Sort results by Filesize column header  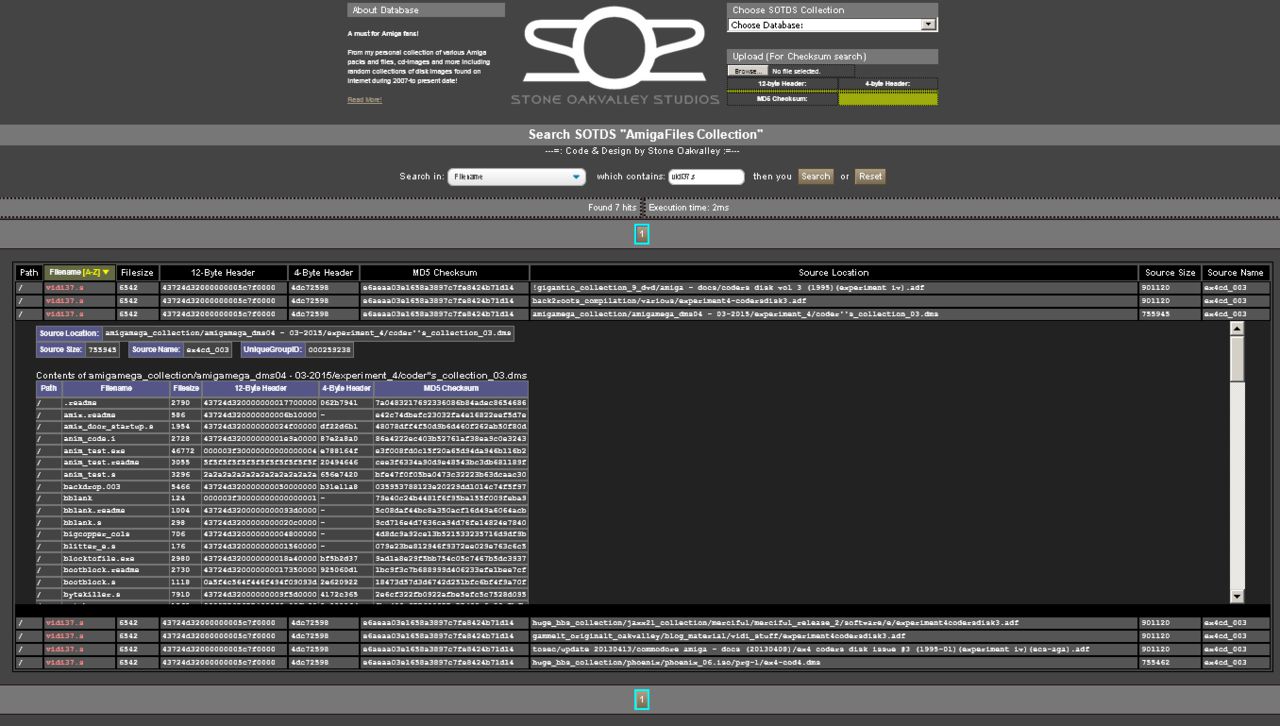point(137,272)
